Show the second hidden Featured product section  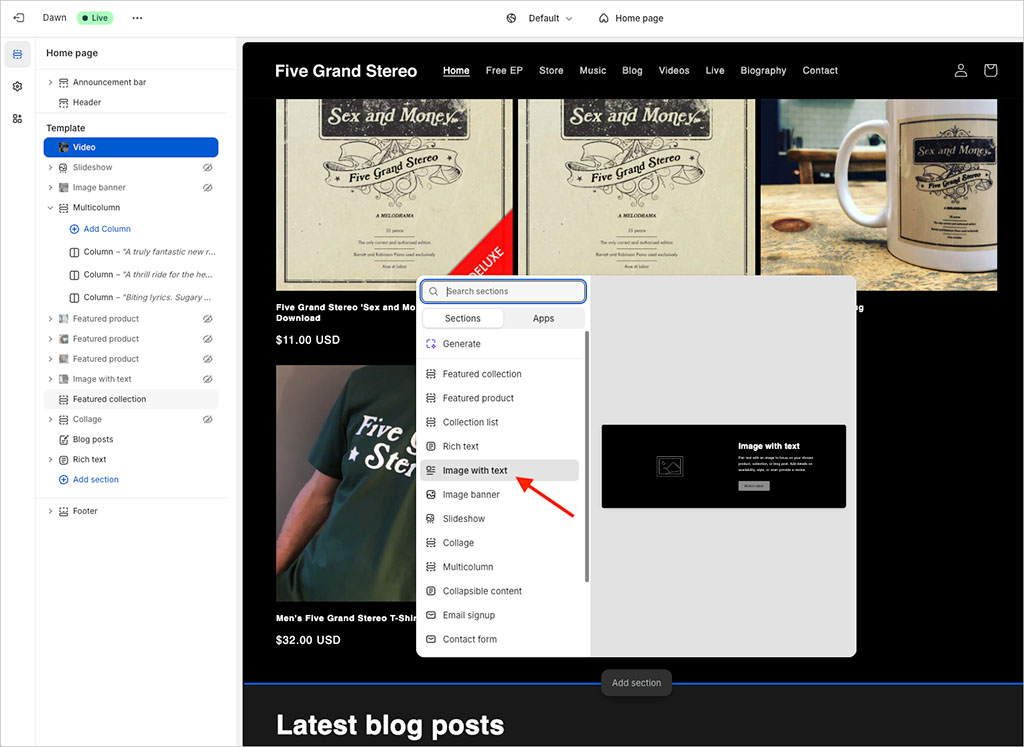[x=208, y=339]
